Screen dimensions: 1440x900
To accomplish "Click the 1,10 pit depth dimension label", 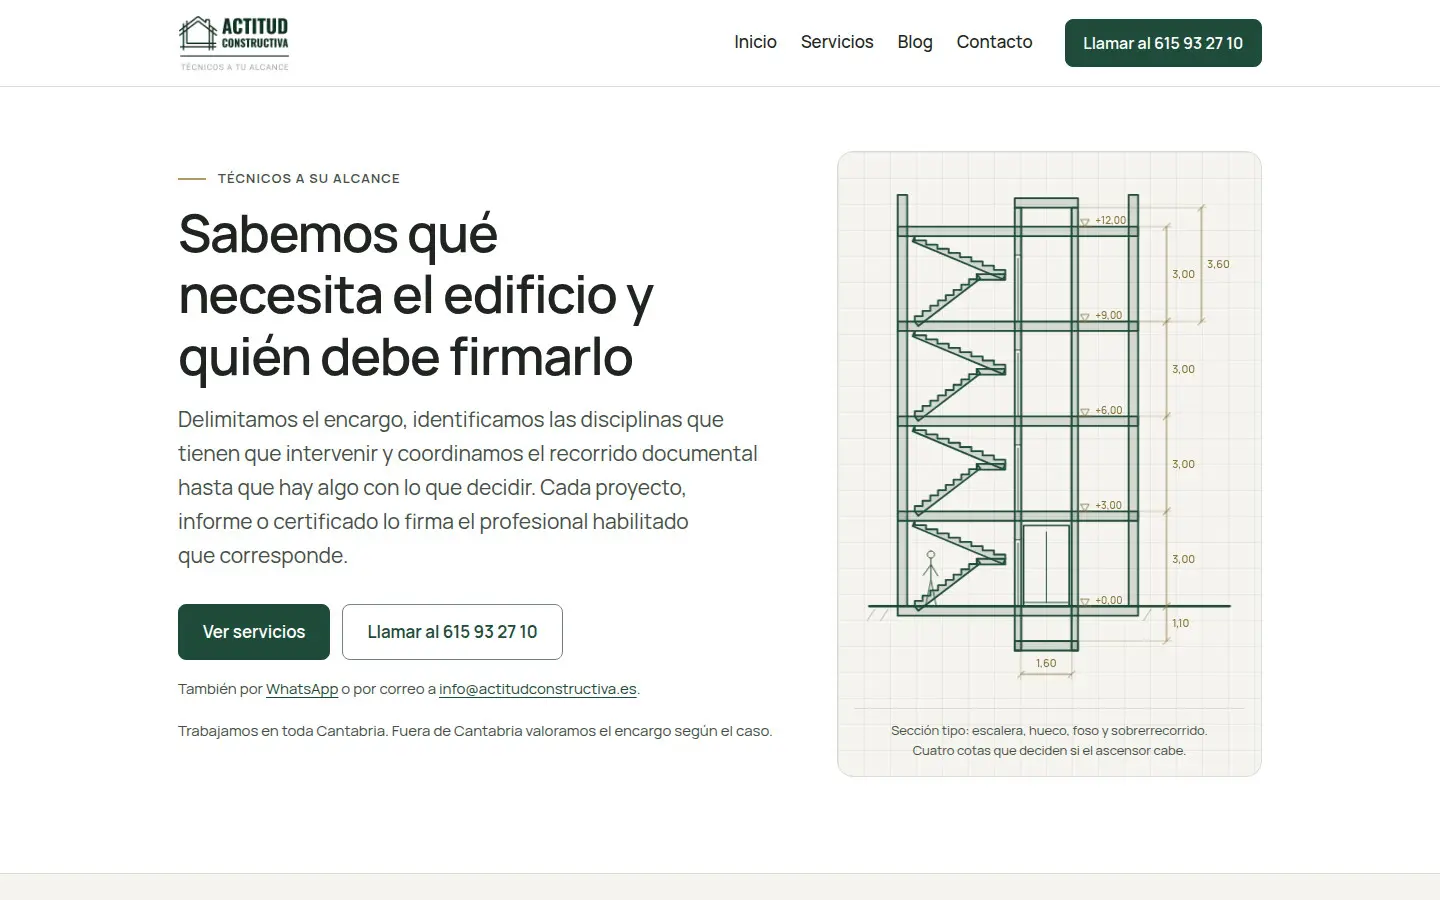I will pos(1181,623).
